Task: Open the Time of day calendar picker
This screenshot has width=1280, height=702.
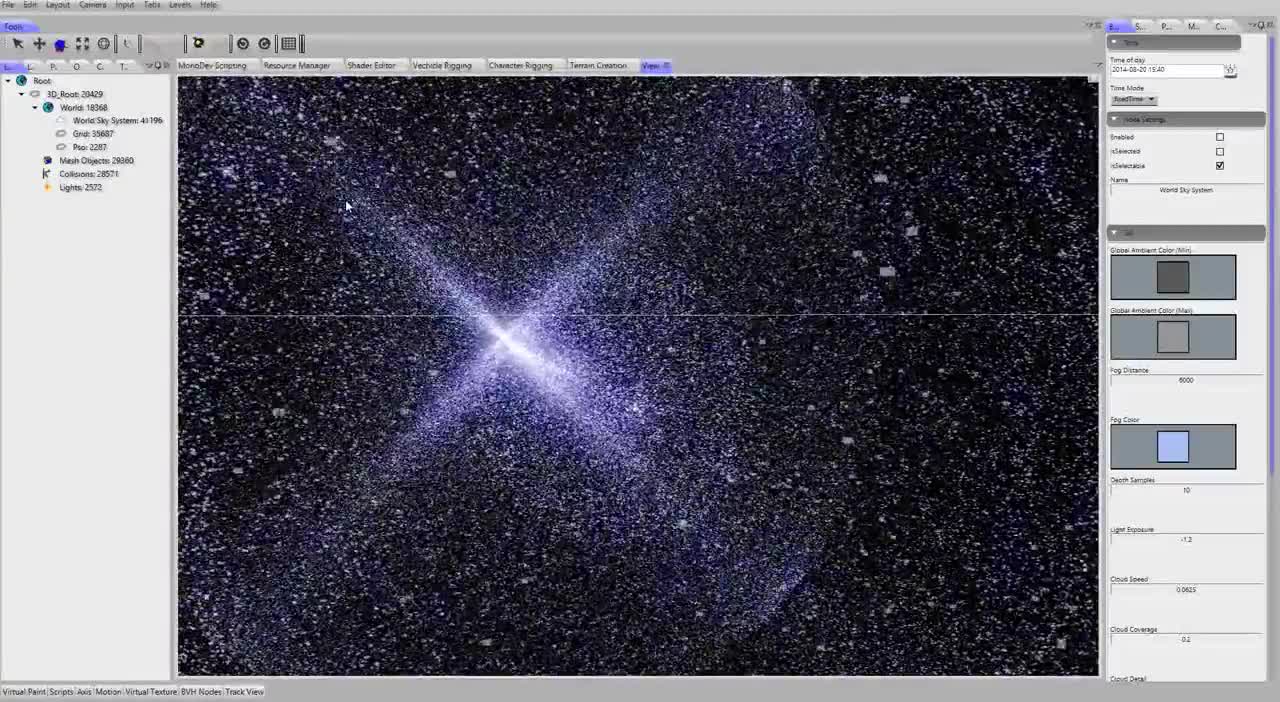Action: click(1230, 70)
